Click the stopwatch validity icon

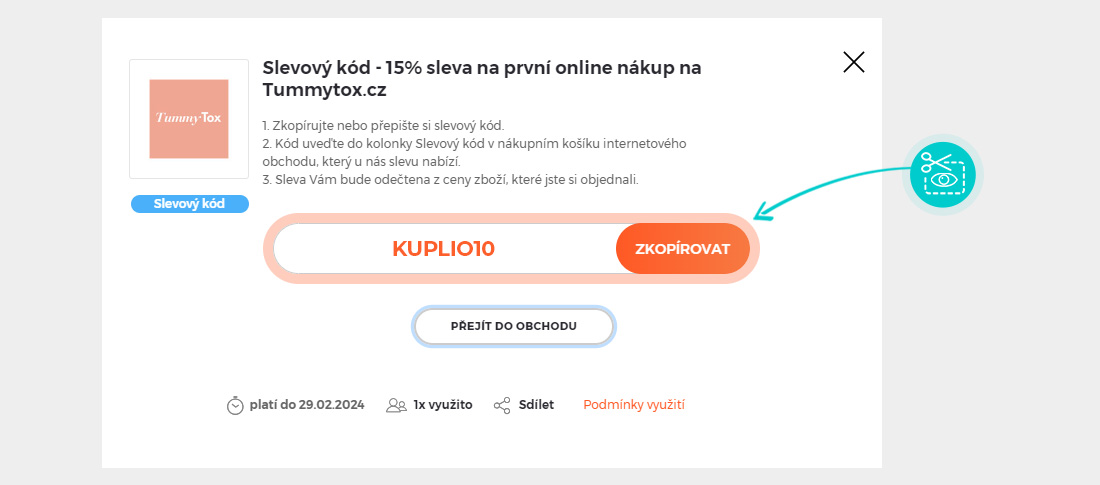(235, 405)
